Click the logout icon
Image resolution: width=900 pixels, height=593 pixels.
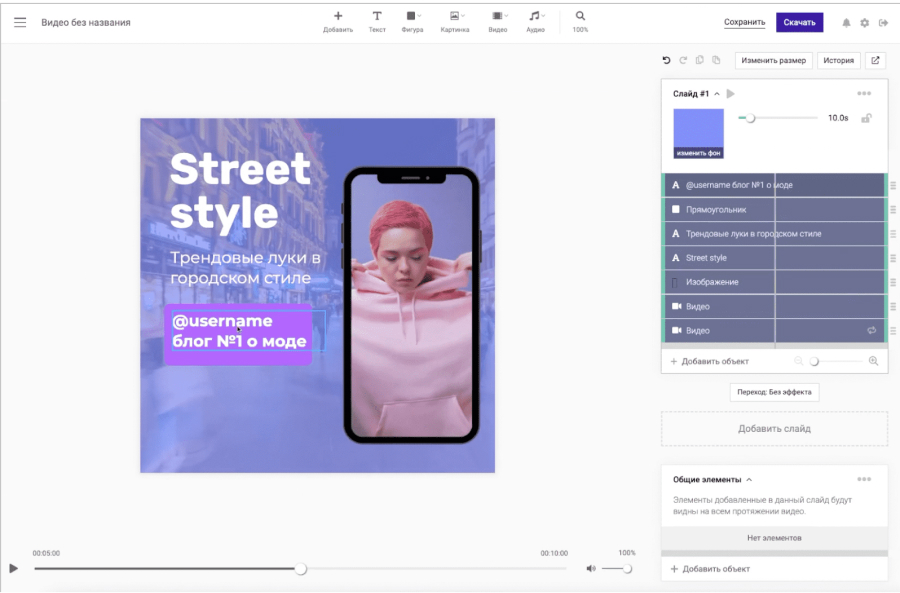coord(883,23)
